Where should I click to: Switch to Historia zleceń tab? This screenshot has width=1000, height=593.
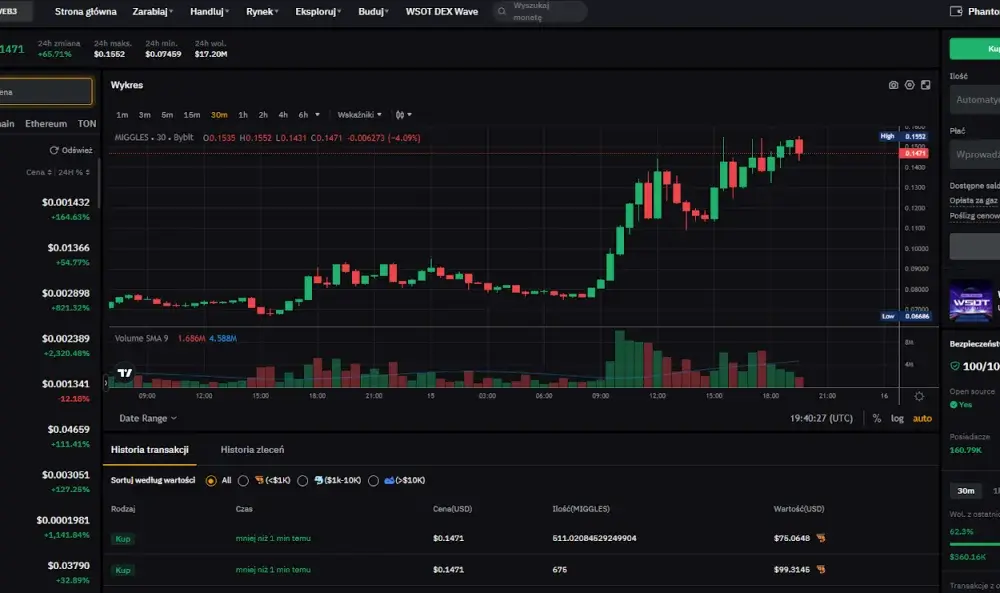[x=253, y=450]
